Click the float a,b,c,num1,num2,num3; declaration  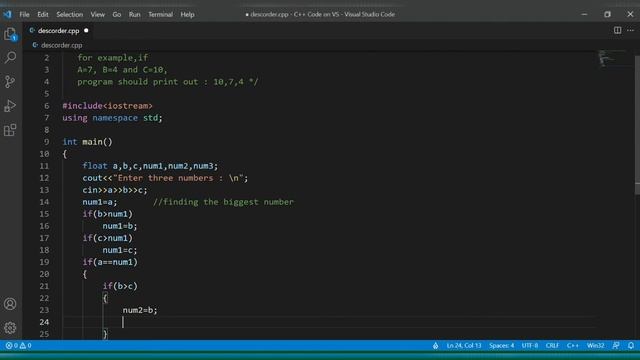coord(150,166)
